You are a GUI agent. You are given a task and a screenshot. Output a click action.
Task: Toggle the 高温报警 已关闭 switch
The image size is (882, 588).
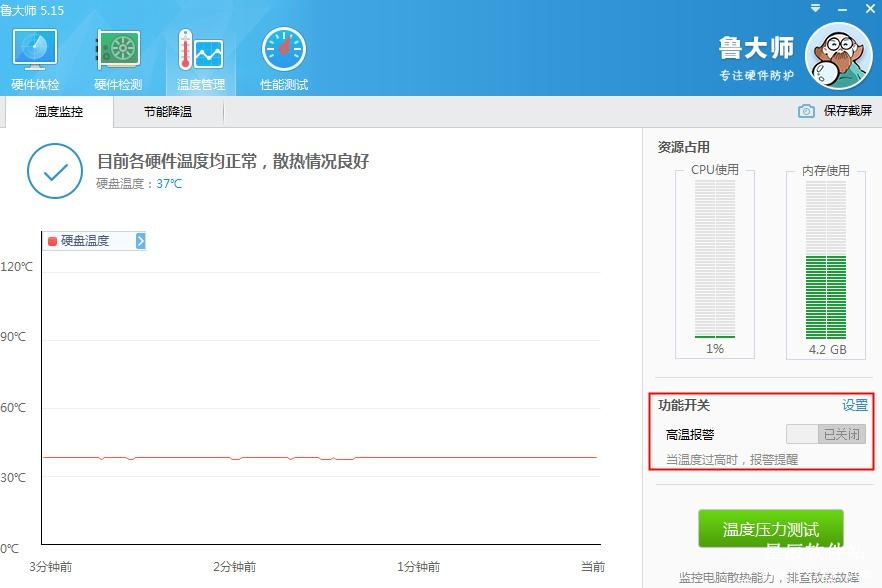[826, 434]
